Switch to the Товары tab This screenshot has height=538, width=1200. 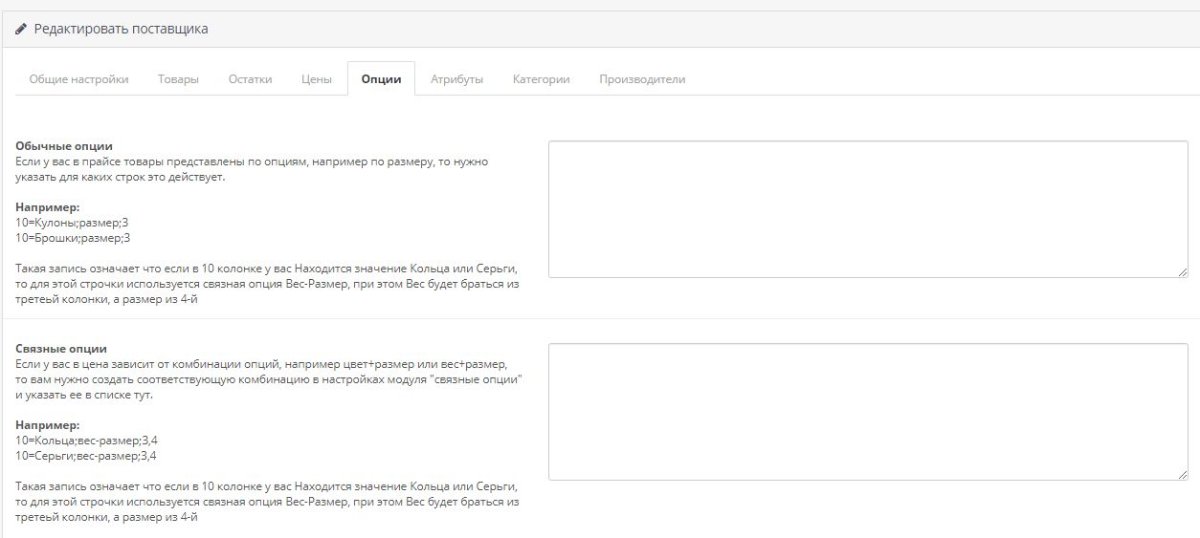click(178, 79)
